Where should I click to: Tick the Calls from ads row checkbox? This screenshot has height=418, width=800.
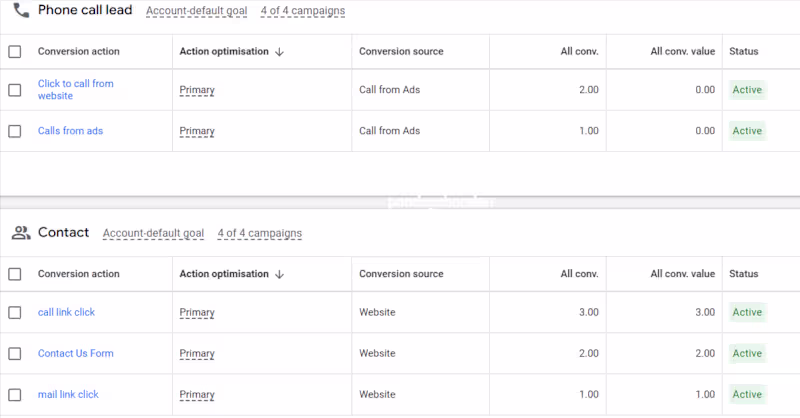click(15, 131)
